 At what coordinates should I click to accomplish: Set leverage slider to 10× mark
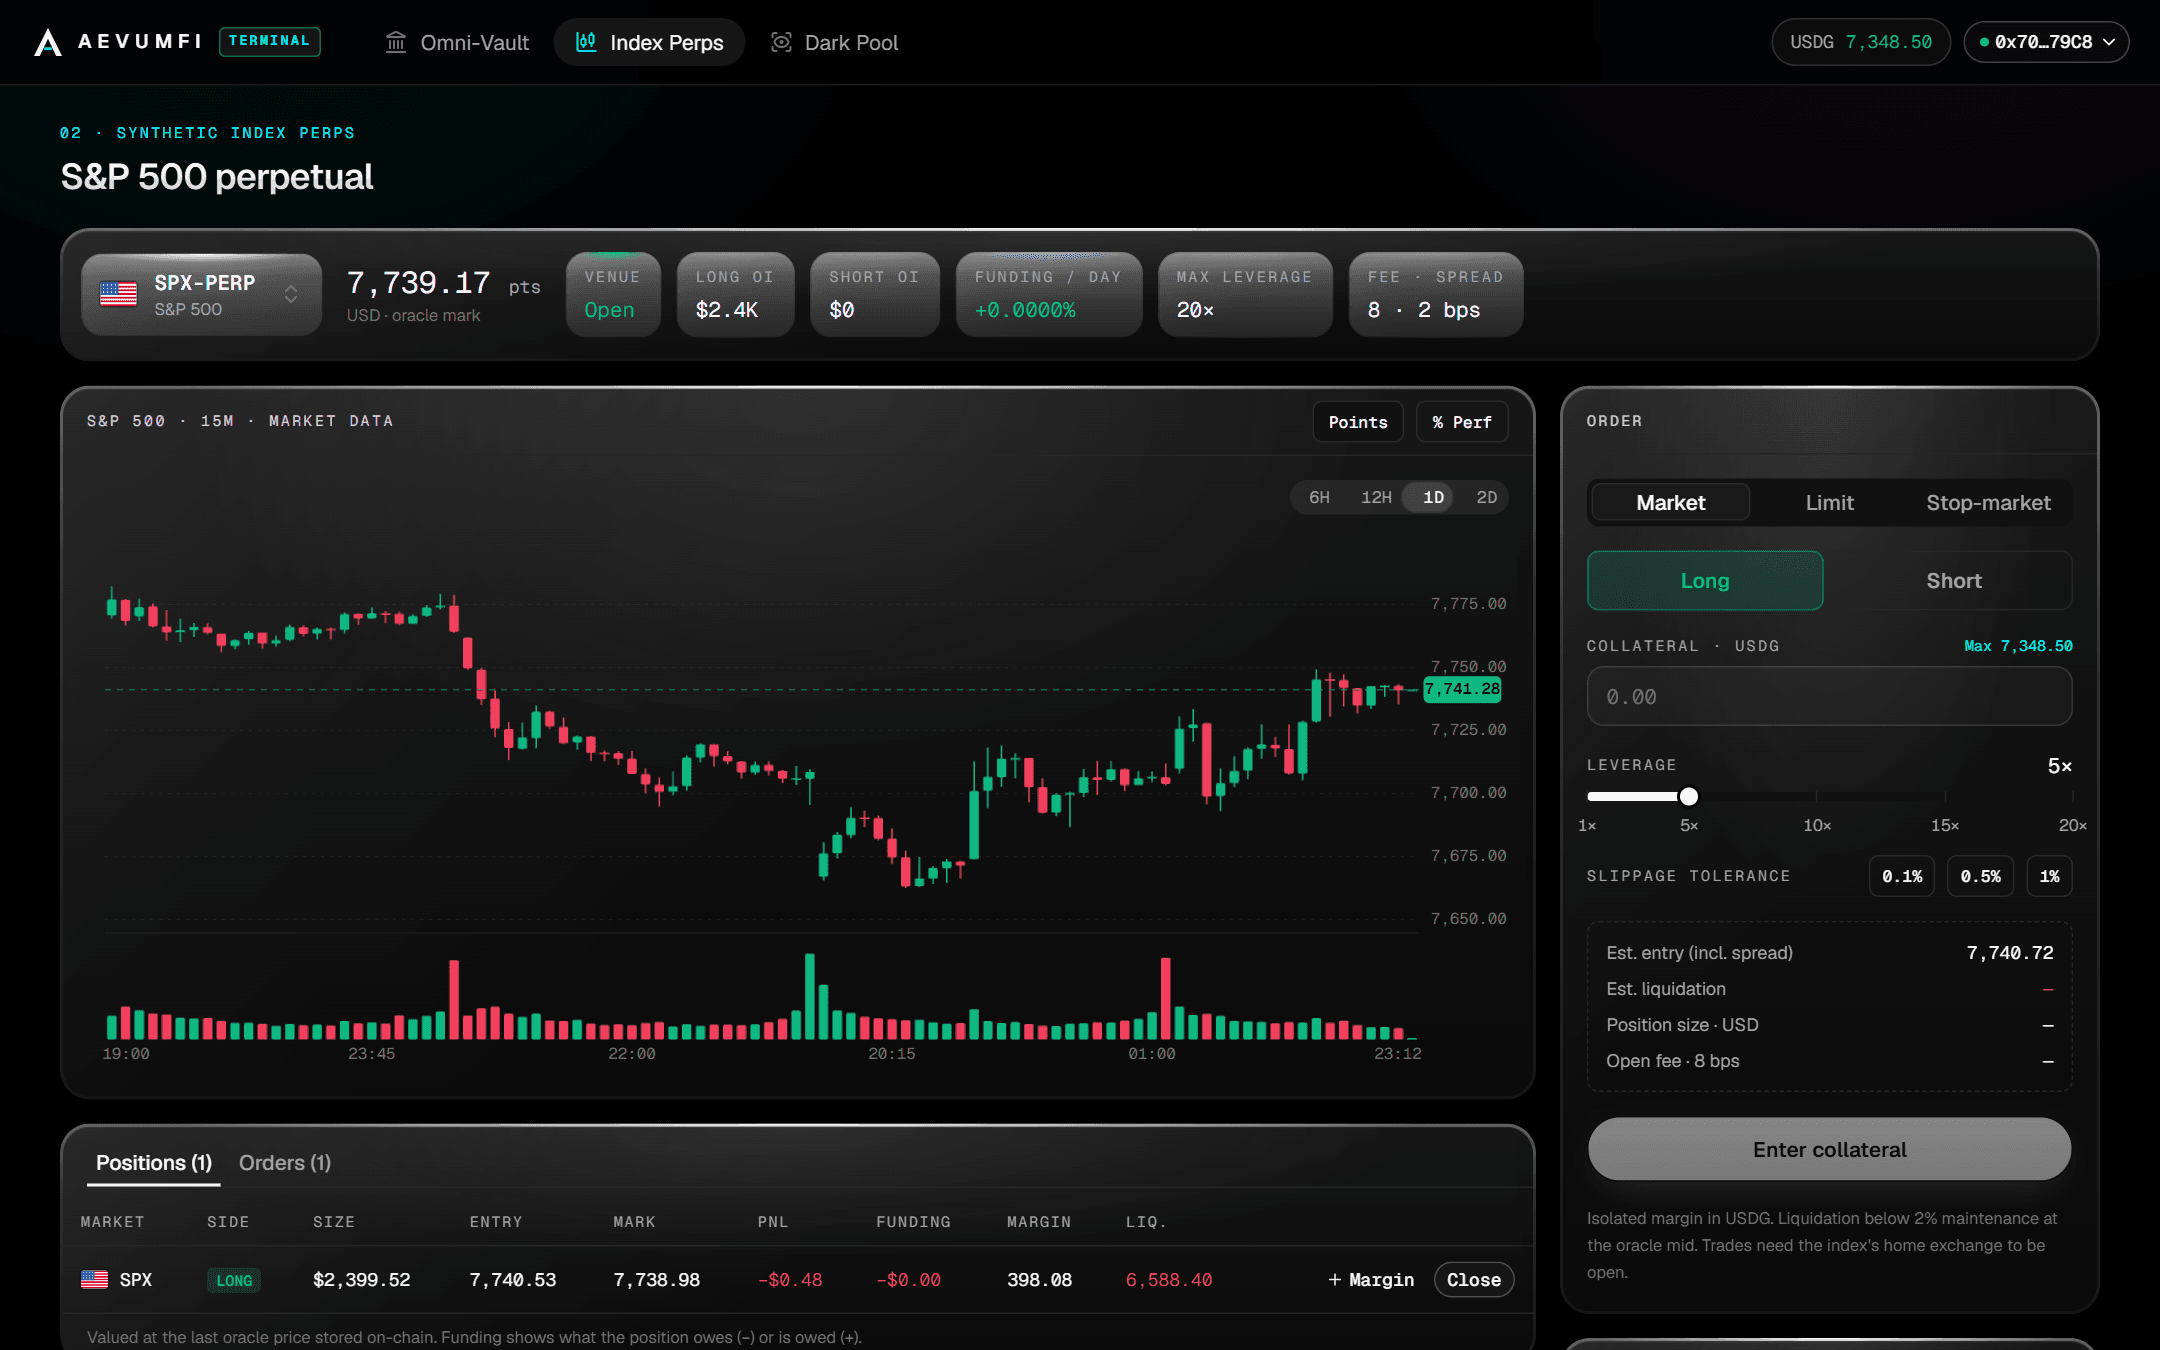pos(1817,797)
